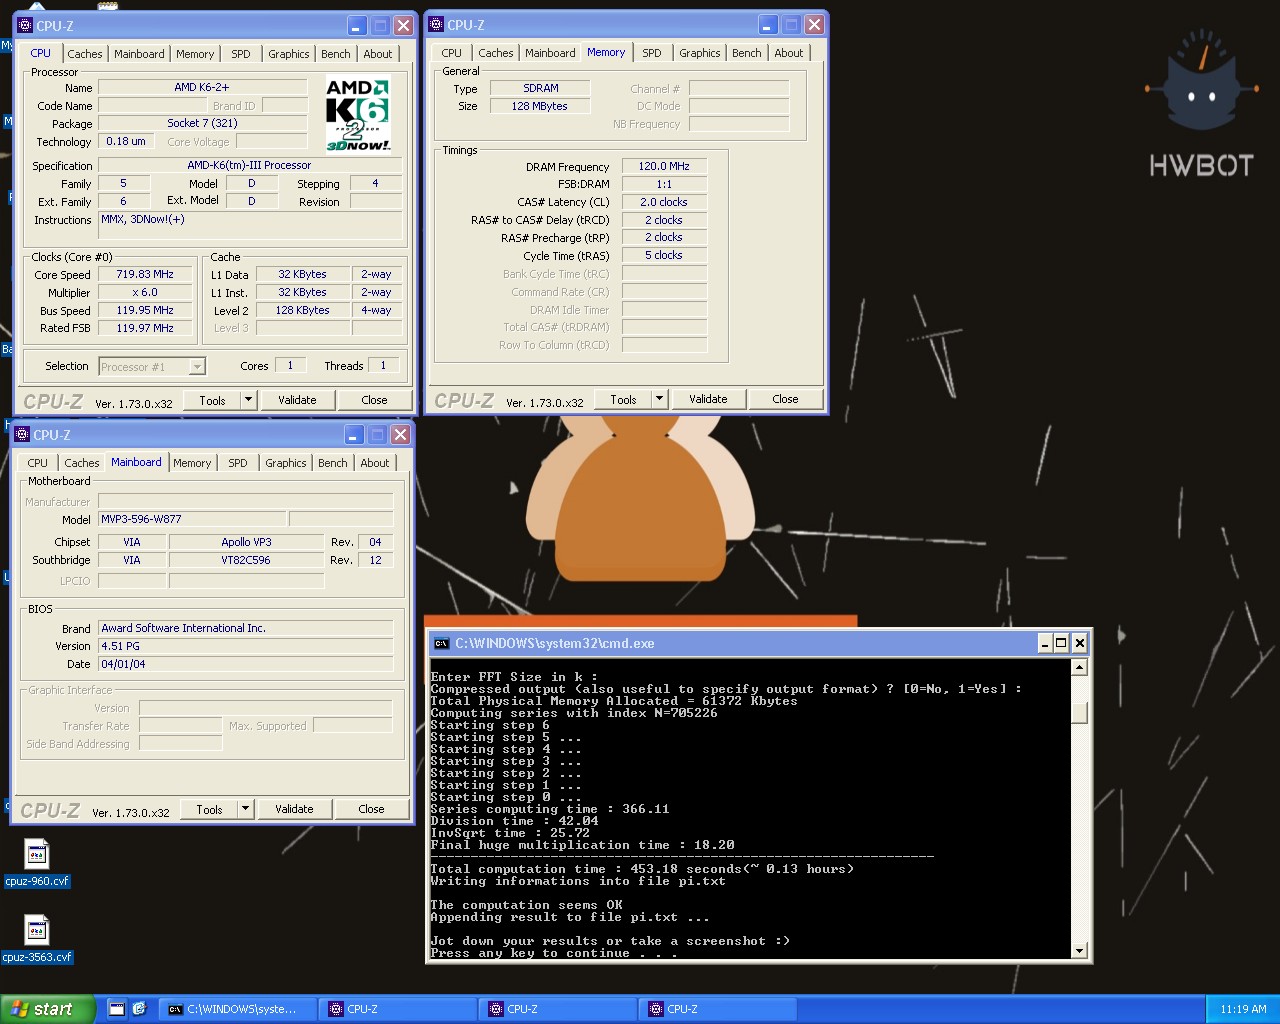Click the Level 2 cache value 128 KBytes

coord(303,310)
